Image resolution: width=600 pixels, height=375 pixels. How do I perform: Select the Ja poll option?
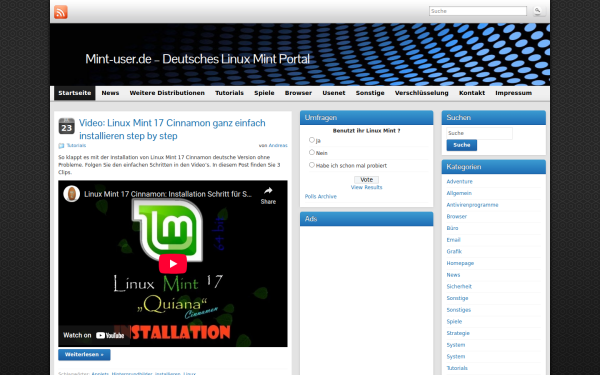click(x=311, y=140)
